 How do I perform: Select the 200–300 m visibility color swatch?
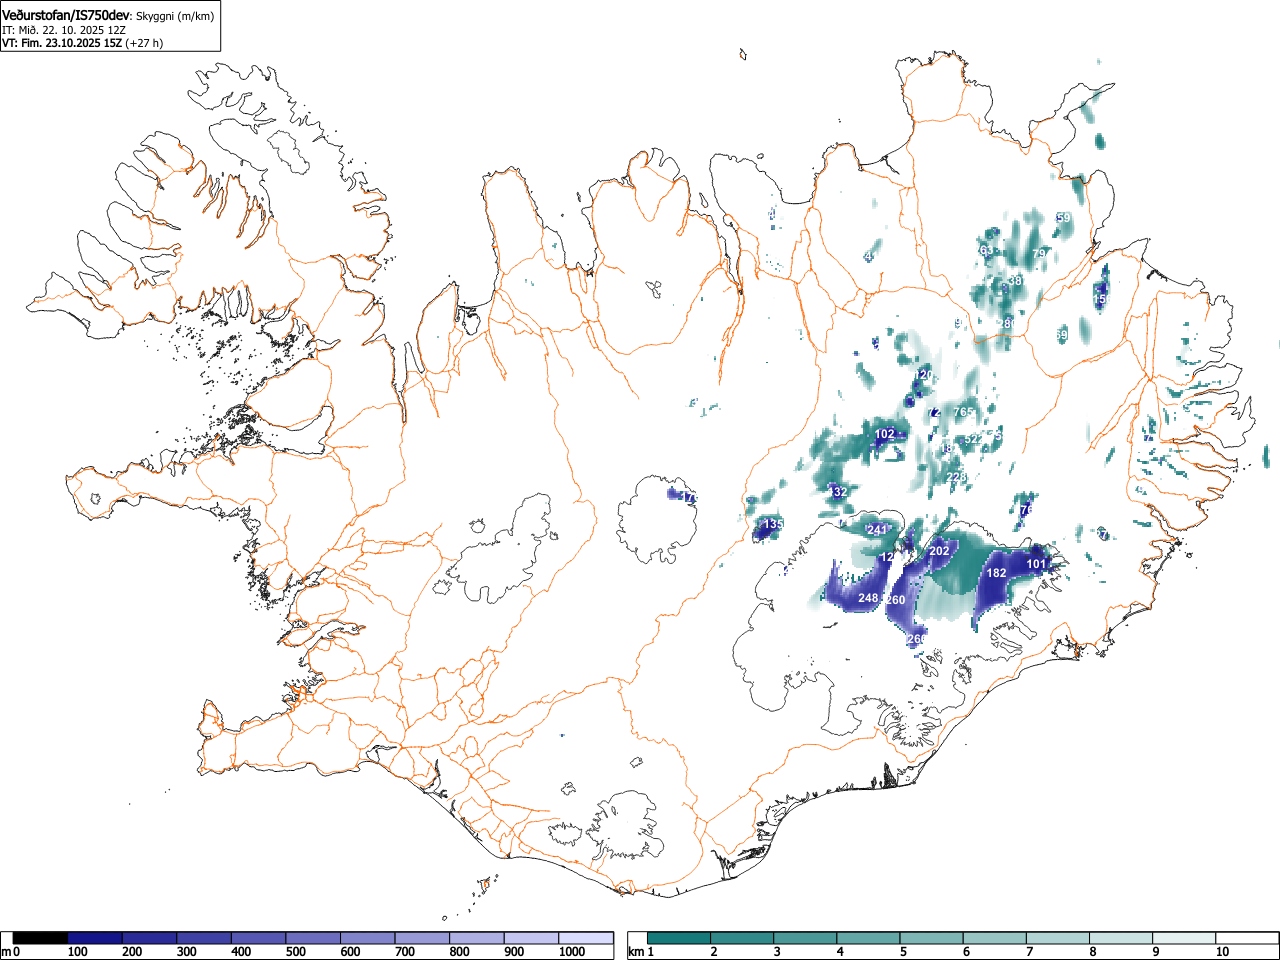pyautogui.click(x=150, y=938)
